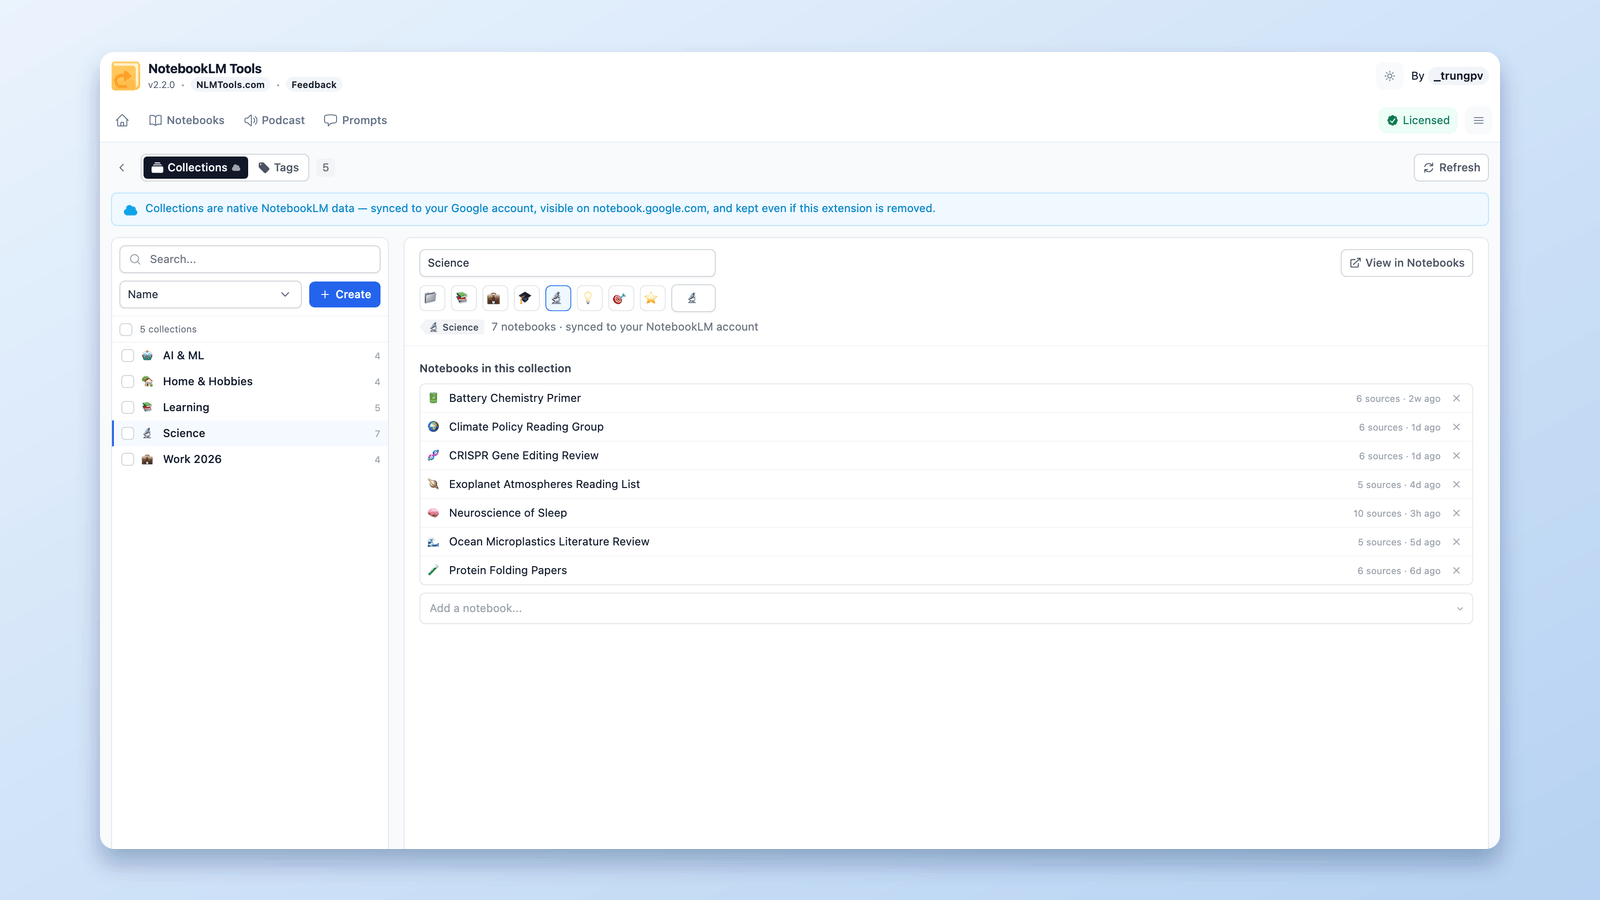Image resolution: width=1600 pixels, height=900 pixels.
Task: Pick the light bulb emoji icon
Action: click(x=589, y=298)
